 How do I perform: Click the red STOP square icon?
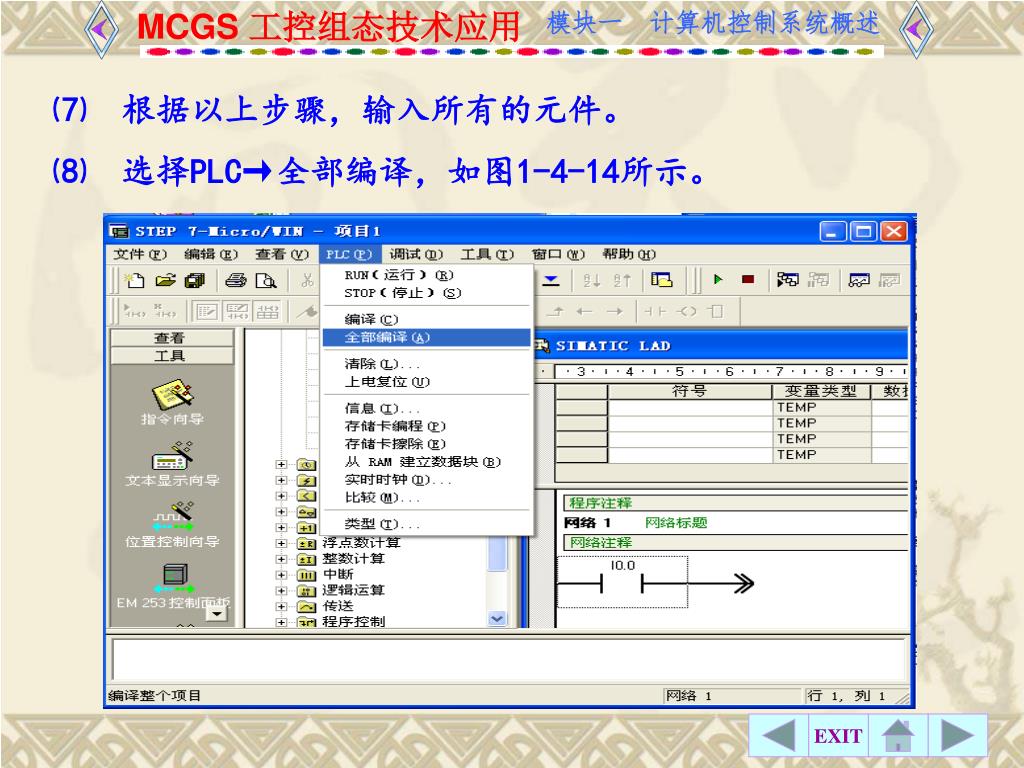748,280
